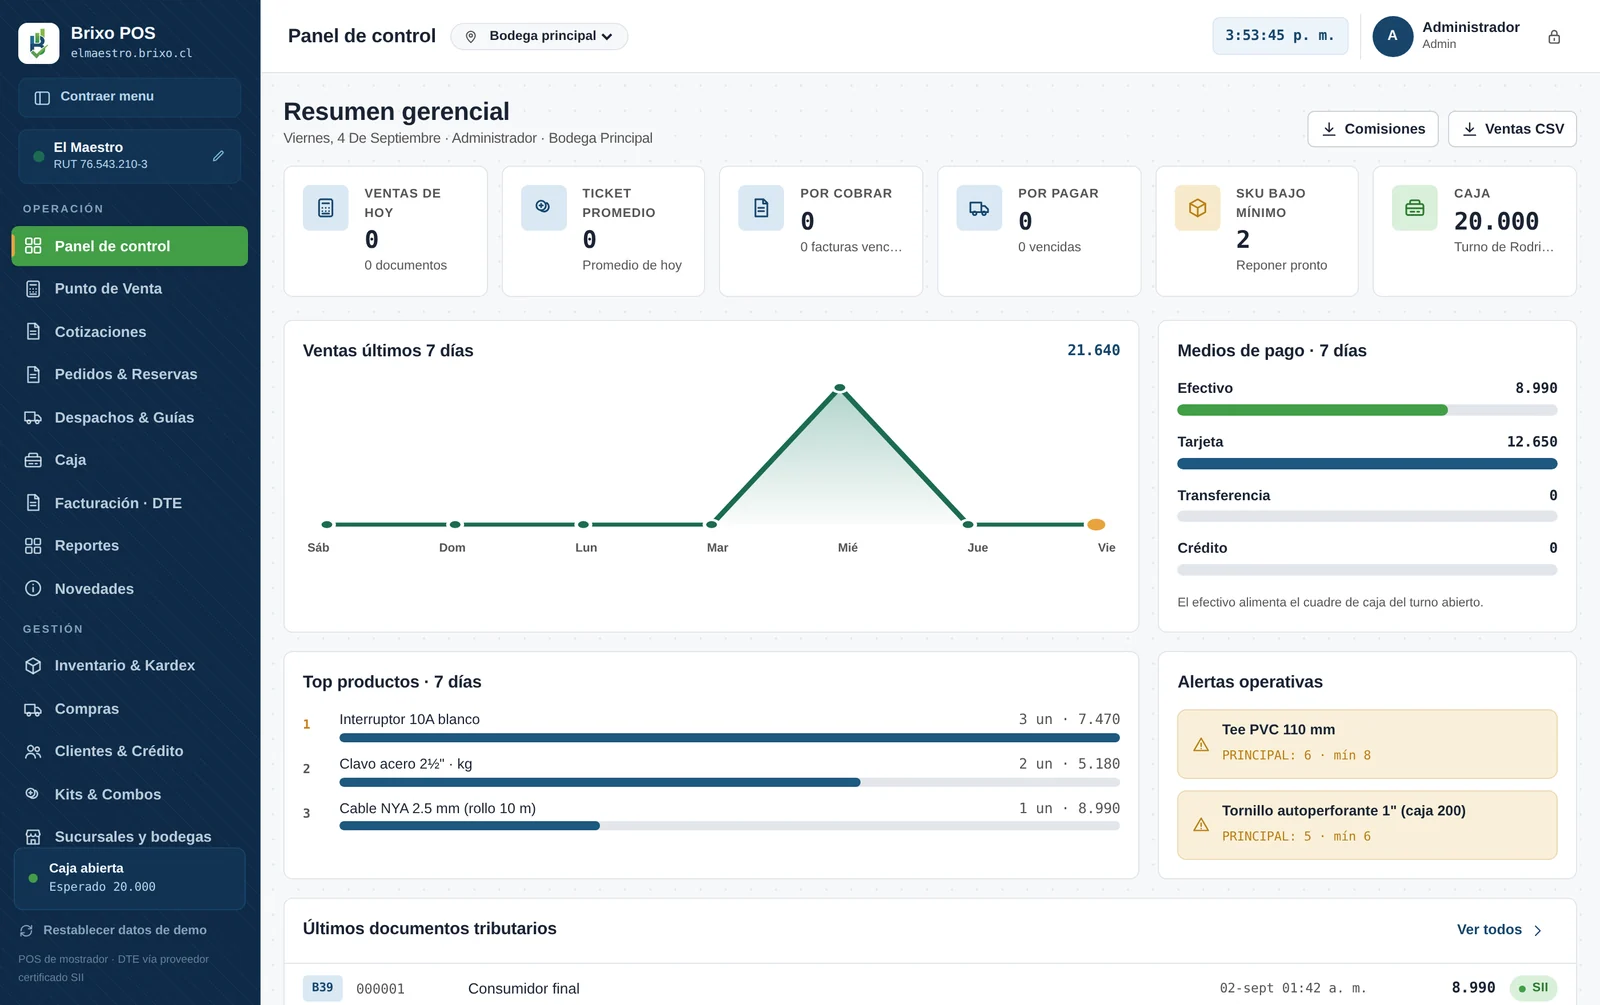Click the chevron next to Ver todos
1600x1005 pixels.
tap(1538, 931)
